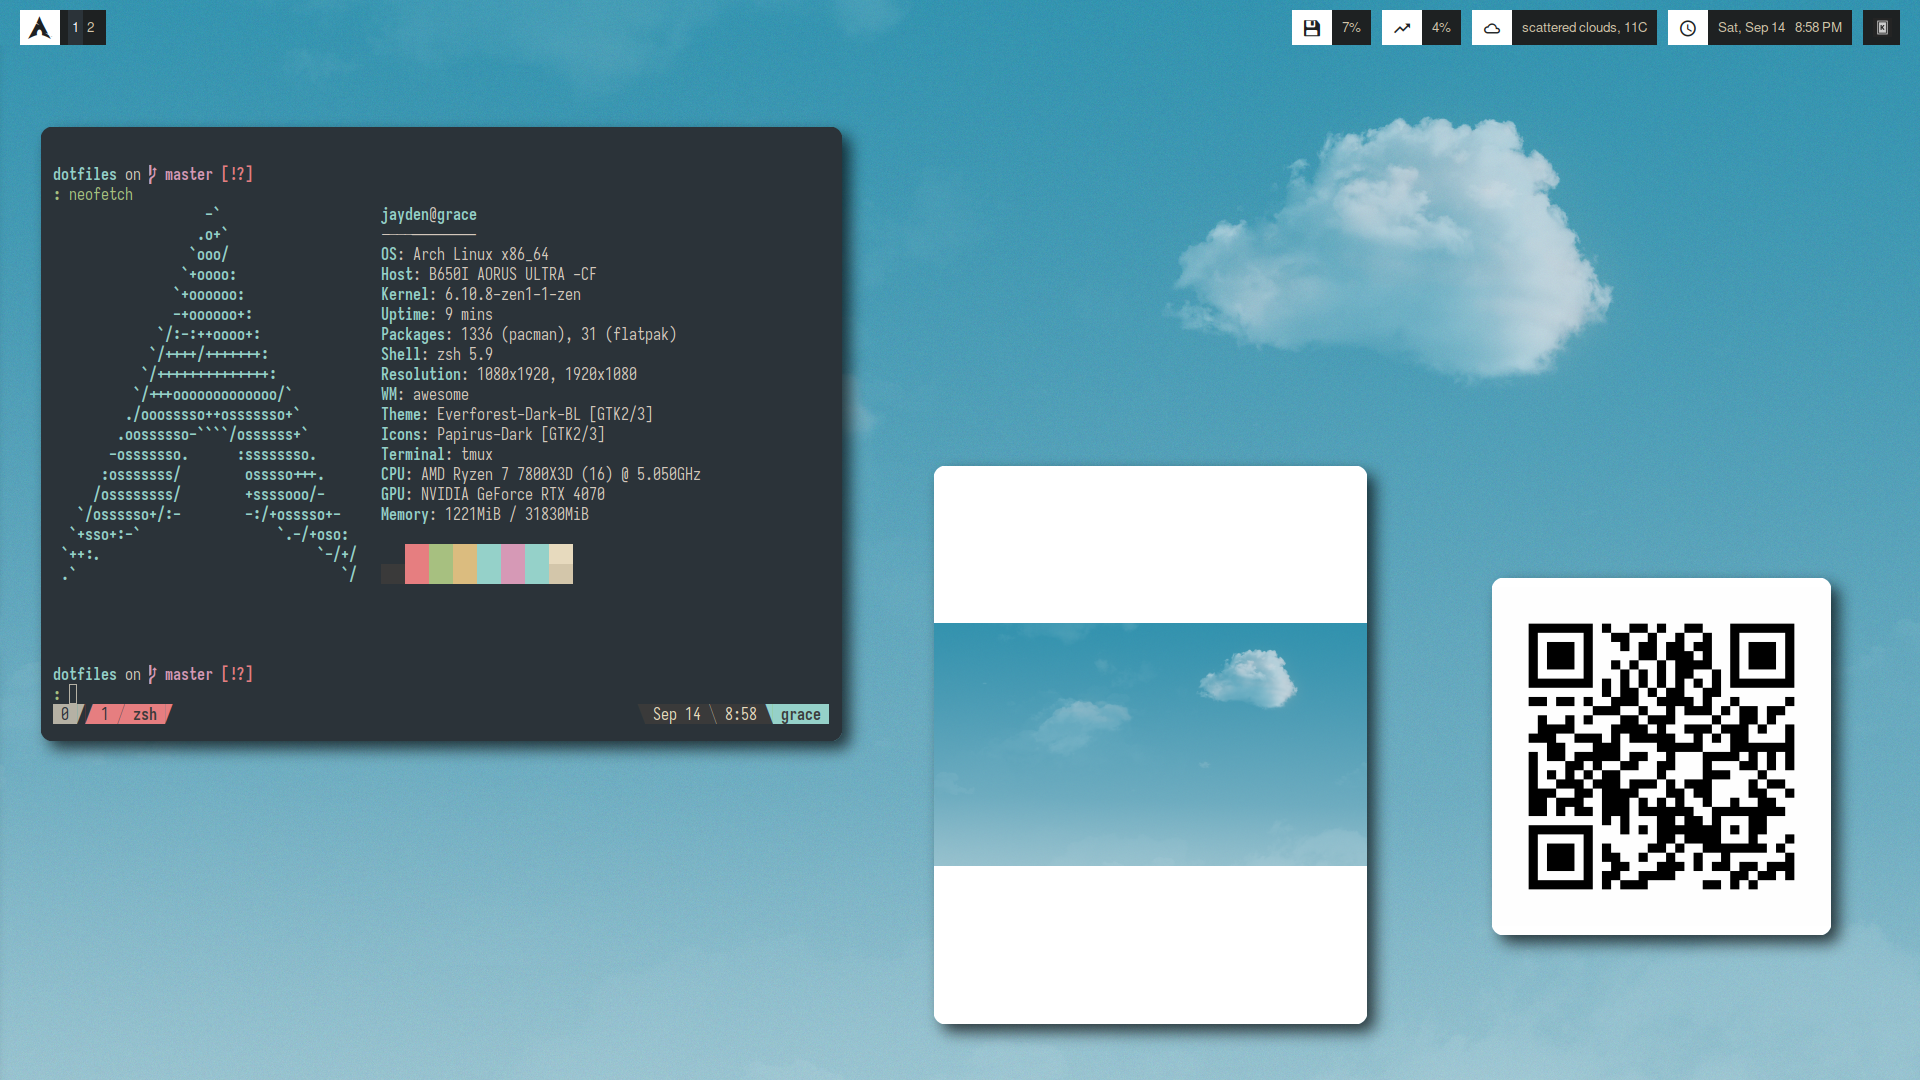
Task: Click the floppy disk usage icon
Action: (x=1311, y=28)
